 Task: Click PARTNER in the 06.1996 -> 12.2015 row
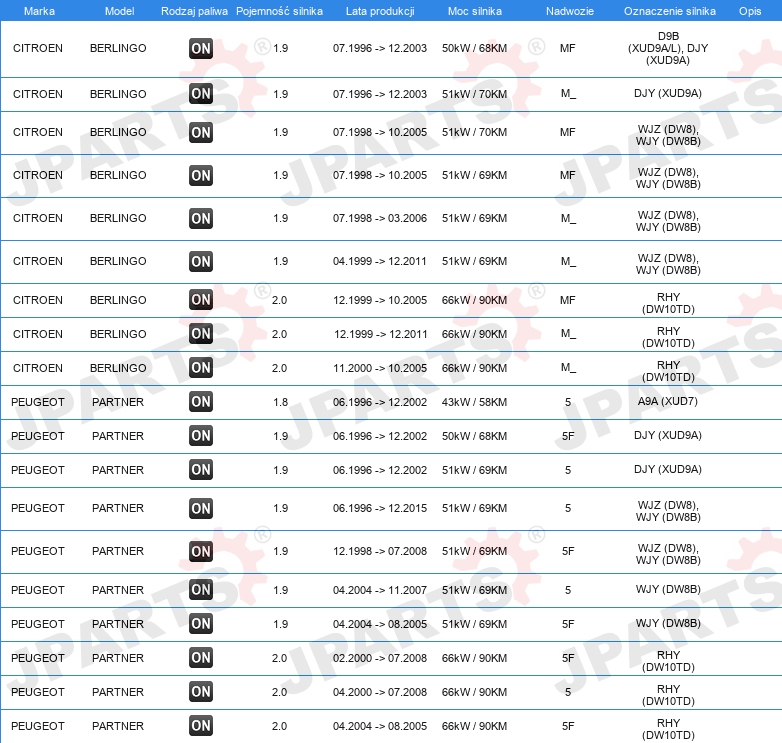point(118,508)
